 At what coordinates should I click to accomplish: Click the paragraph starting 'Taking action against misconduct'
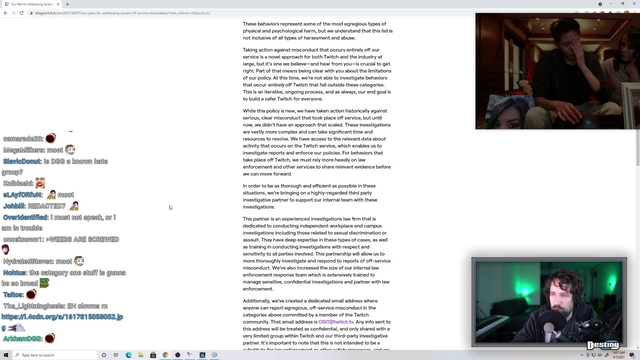click(x=317, y=74)
